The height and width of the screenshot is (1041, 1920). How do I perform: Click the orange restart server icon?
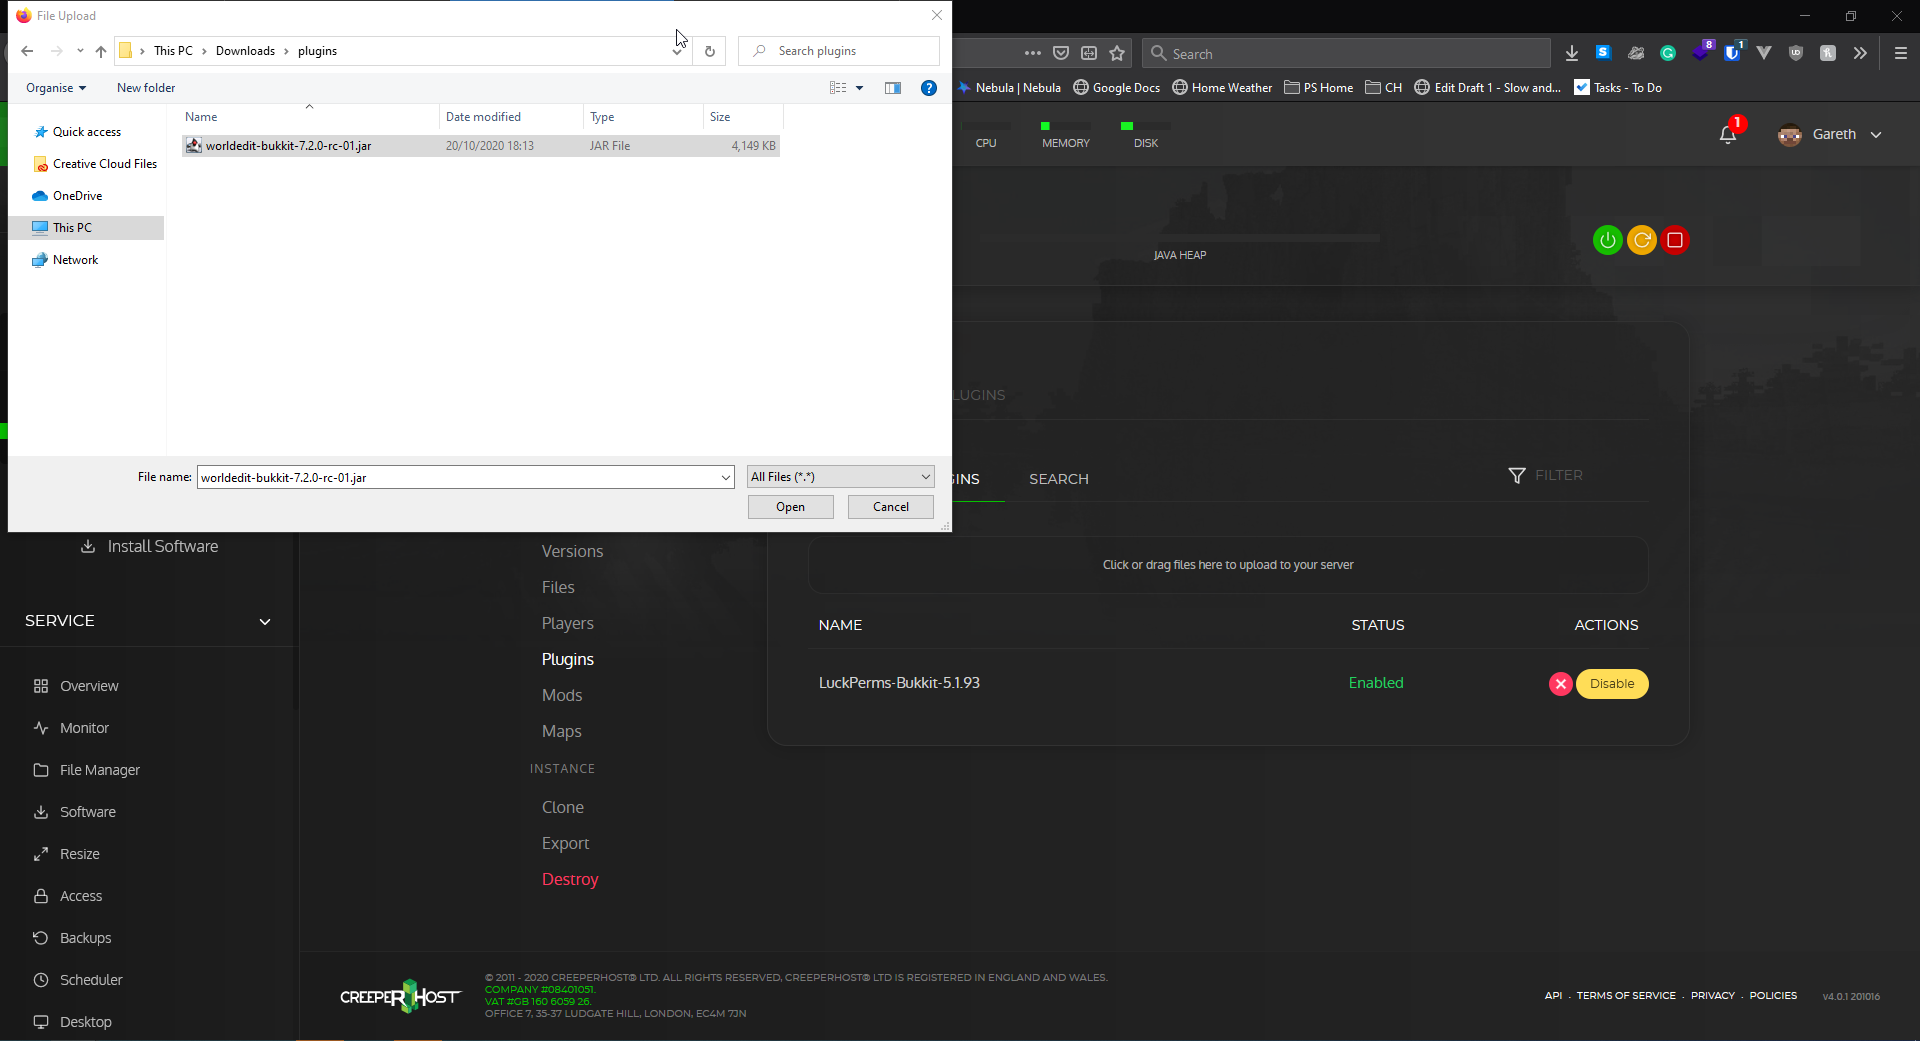[x=1642, y=240]
